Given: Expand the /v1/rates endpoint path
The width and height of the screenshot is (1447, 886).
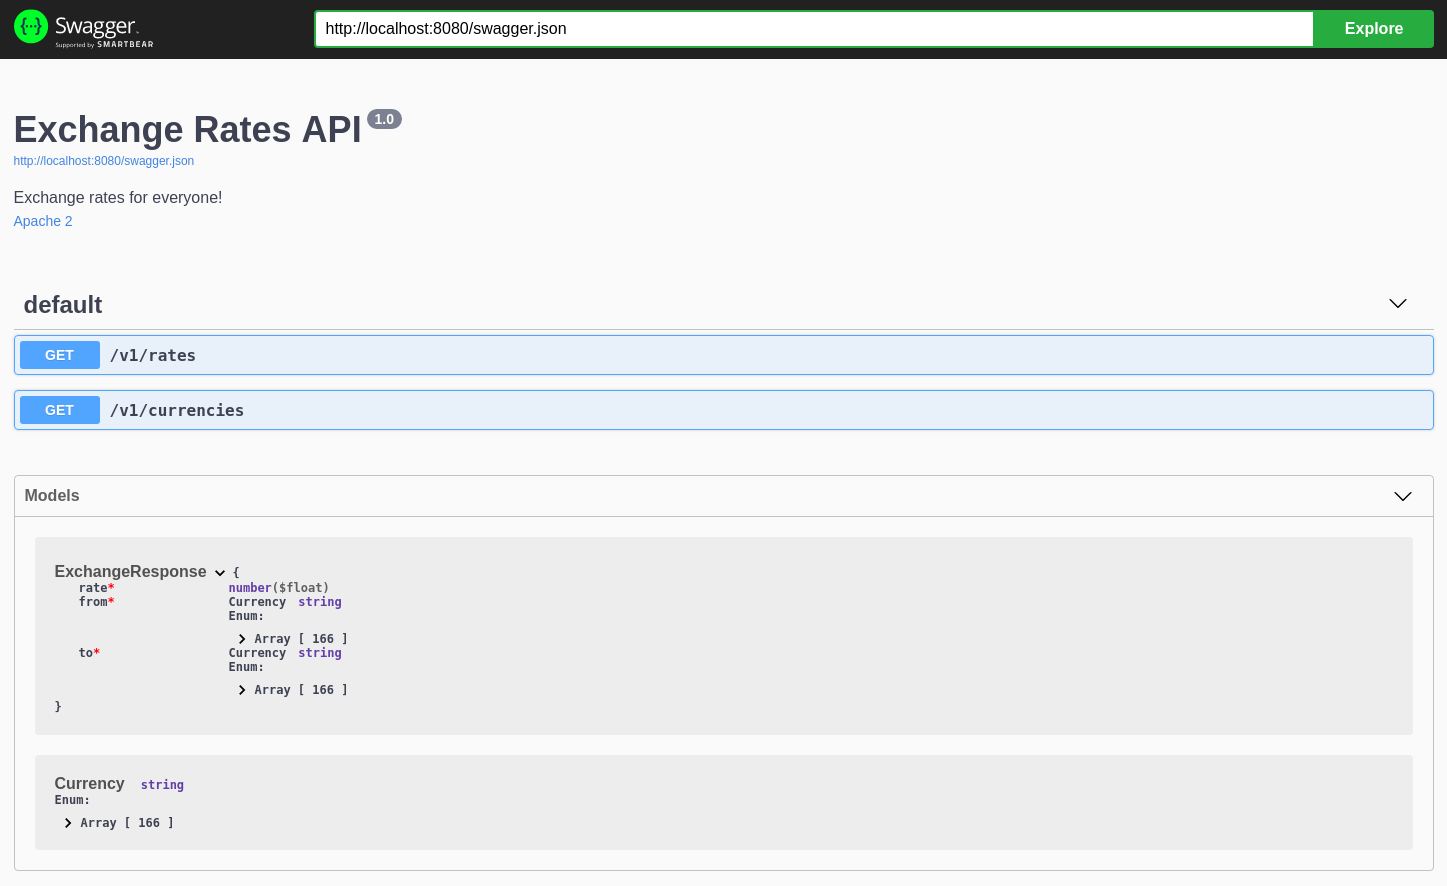Looking at the screenshot, I should [x=153, y=355].
